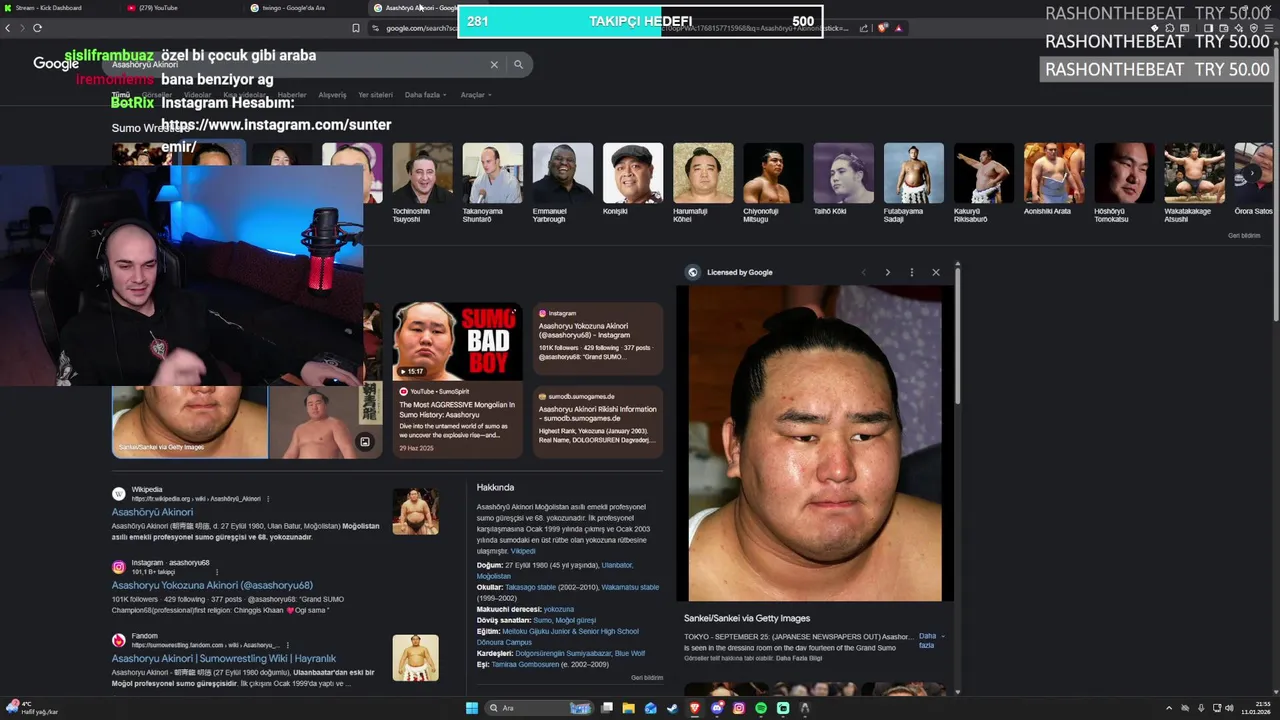1280x720 pixels.
Task: Select the Yer siteleri search filter
Action: tap(375, 95)
